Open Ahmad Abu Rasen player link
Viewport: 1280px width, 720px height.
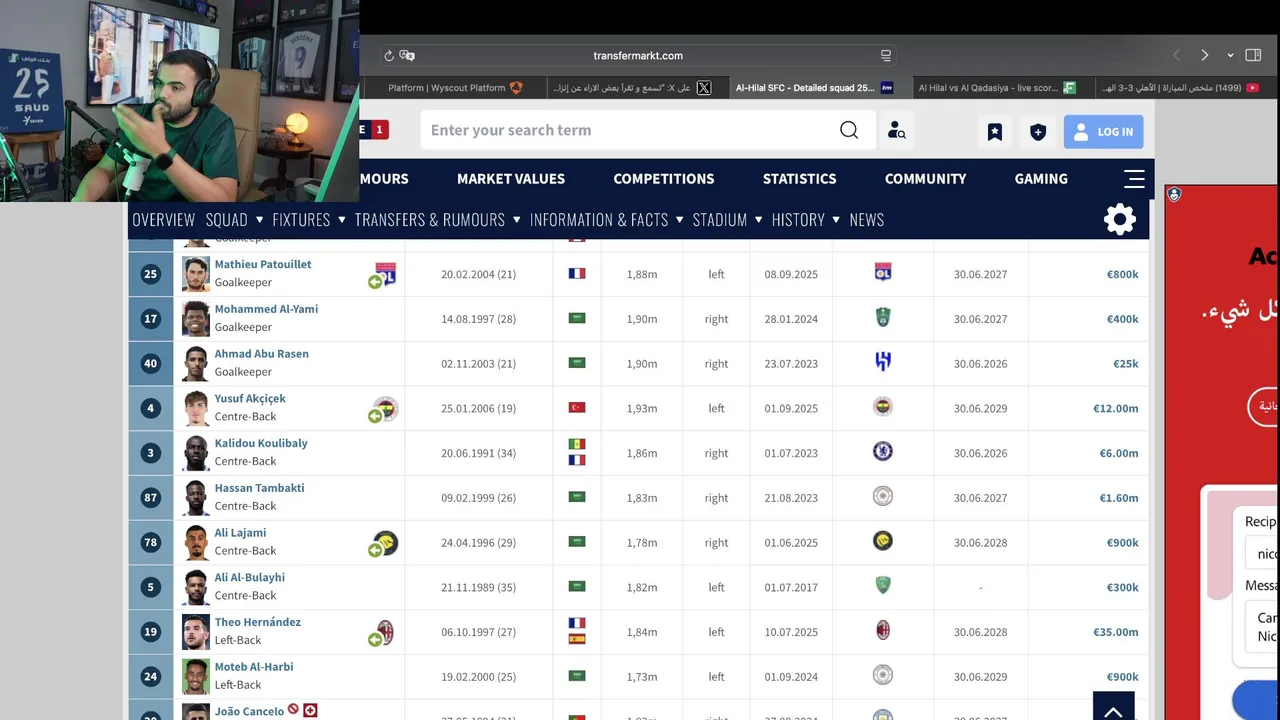coord(261,354)
